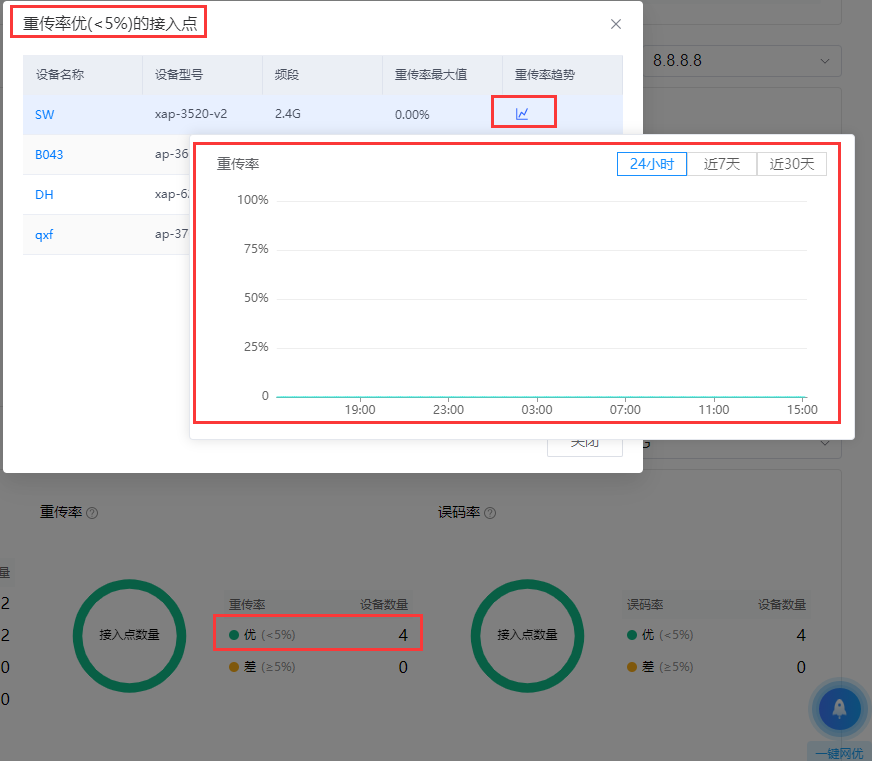Screen dimensions: 872x761
Task: Click the help icon beside 误码率 heading
Action: (x=490, y=513)
